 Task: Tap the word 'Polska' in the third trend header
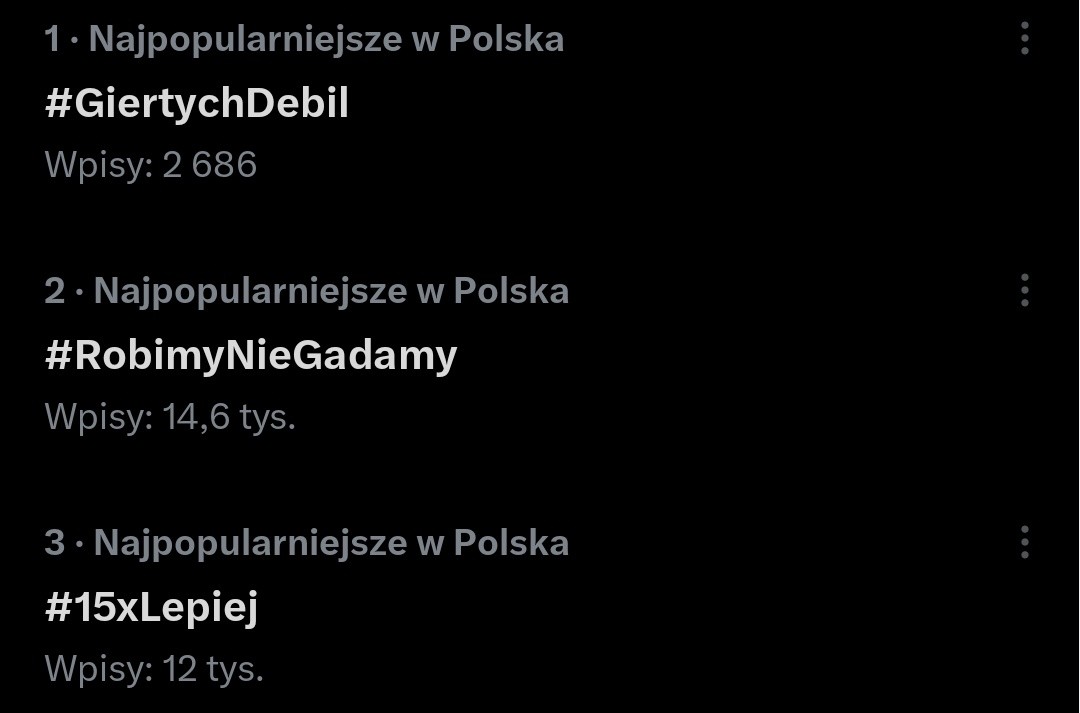pos(511,543)
